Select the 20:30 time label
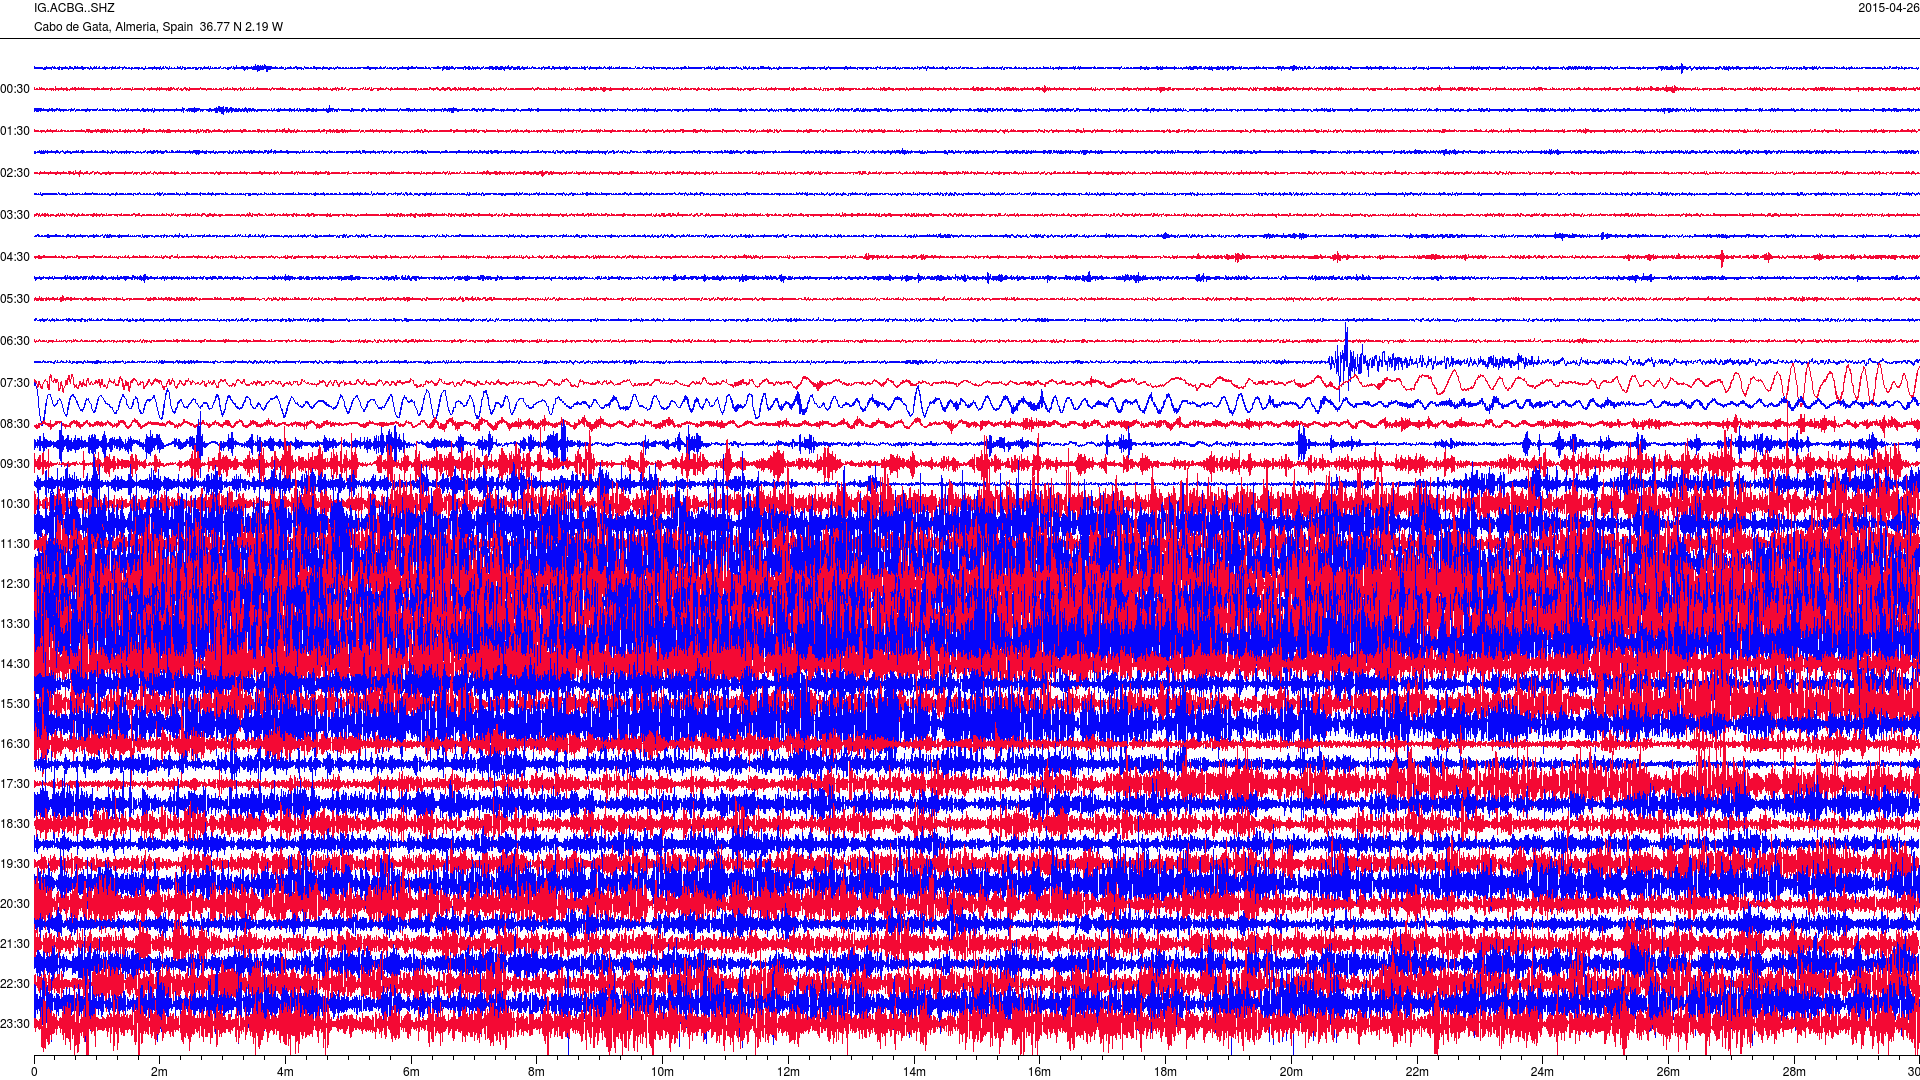 [x=15, y=904]
